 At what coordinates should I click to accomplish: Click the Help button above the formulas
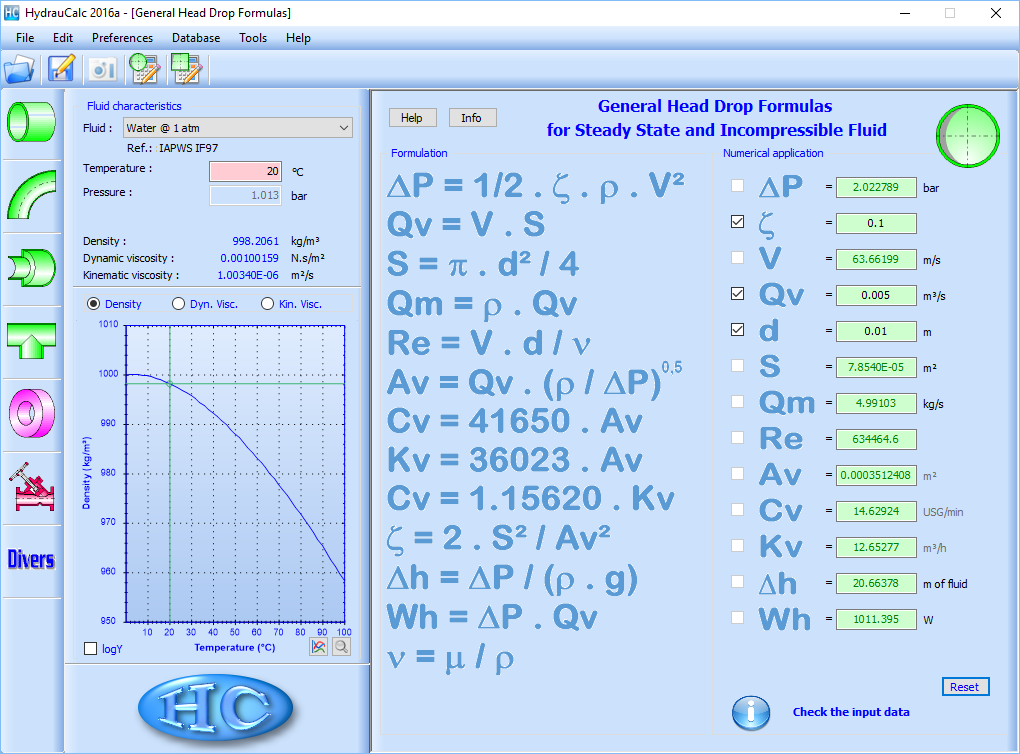pos(412,117)
